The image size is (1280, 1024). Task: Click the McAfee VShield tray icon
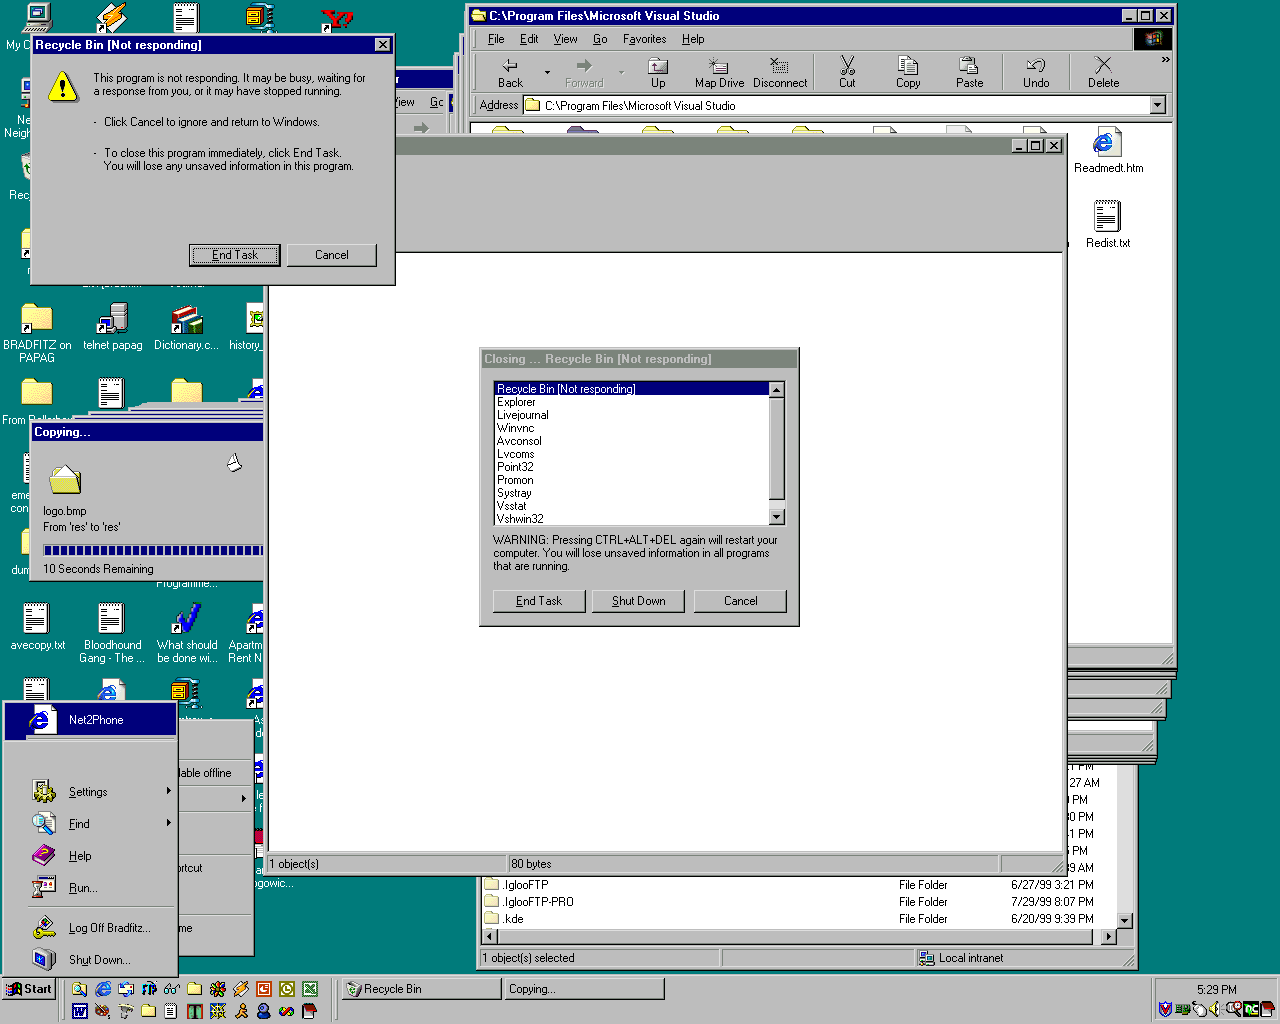pos(1165,1009)
